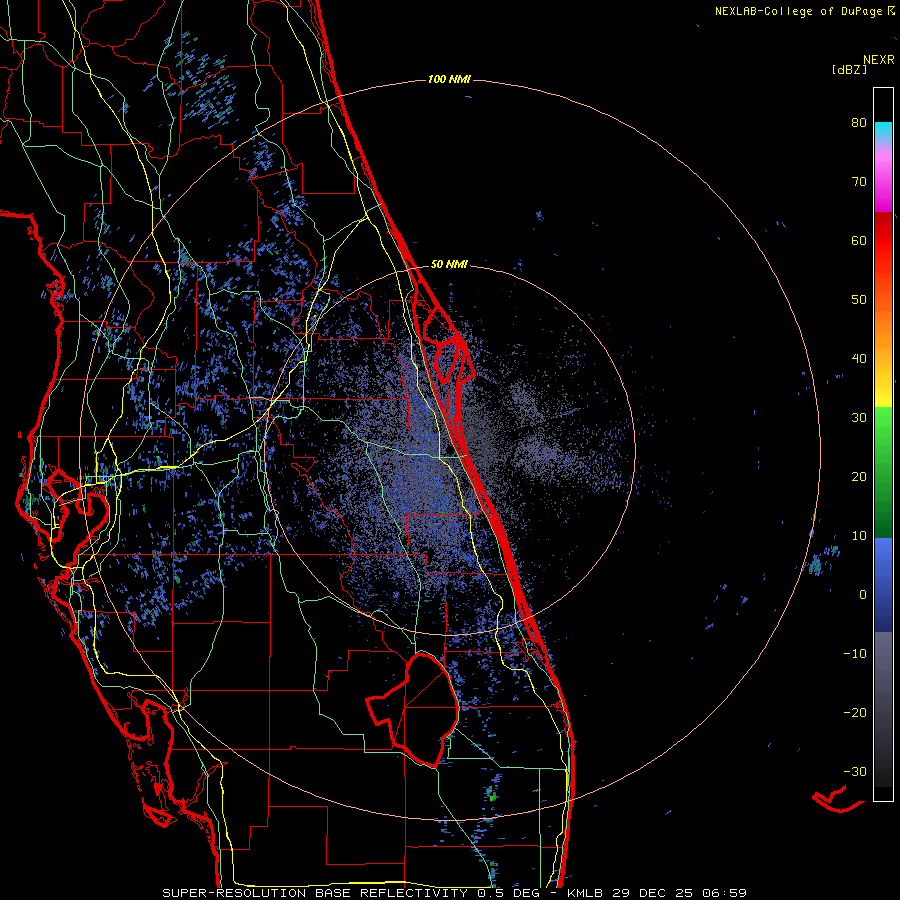Click the 30 value on dBZ scale
Image resolution: width=900 pixels, height=900 pixels.
pyautogui.click(x=859, y=417)
